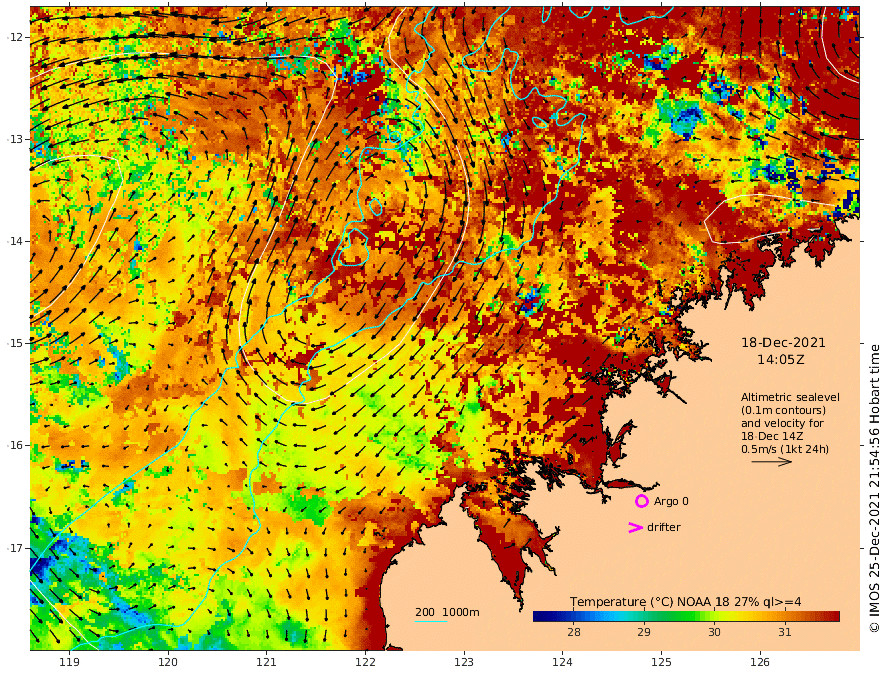Click the longitude axis label 126
Image resolution: width=880 pixels, height=680 pixels.
click(760, 663)
